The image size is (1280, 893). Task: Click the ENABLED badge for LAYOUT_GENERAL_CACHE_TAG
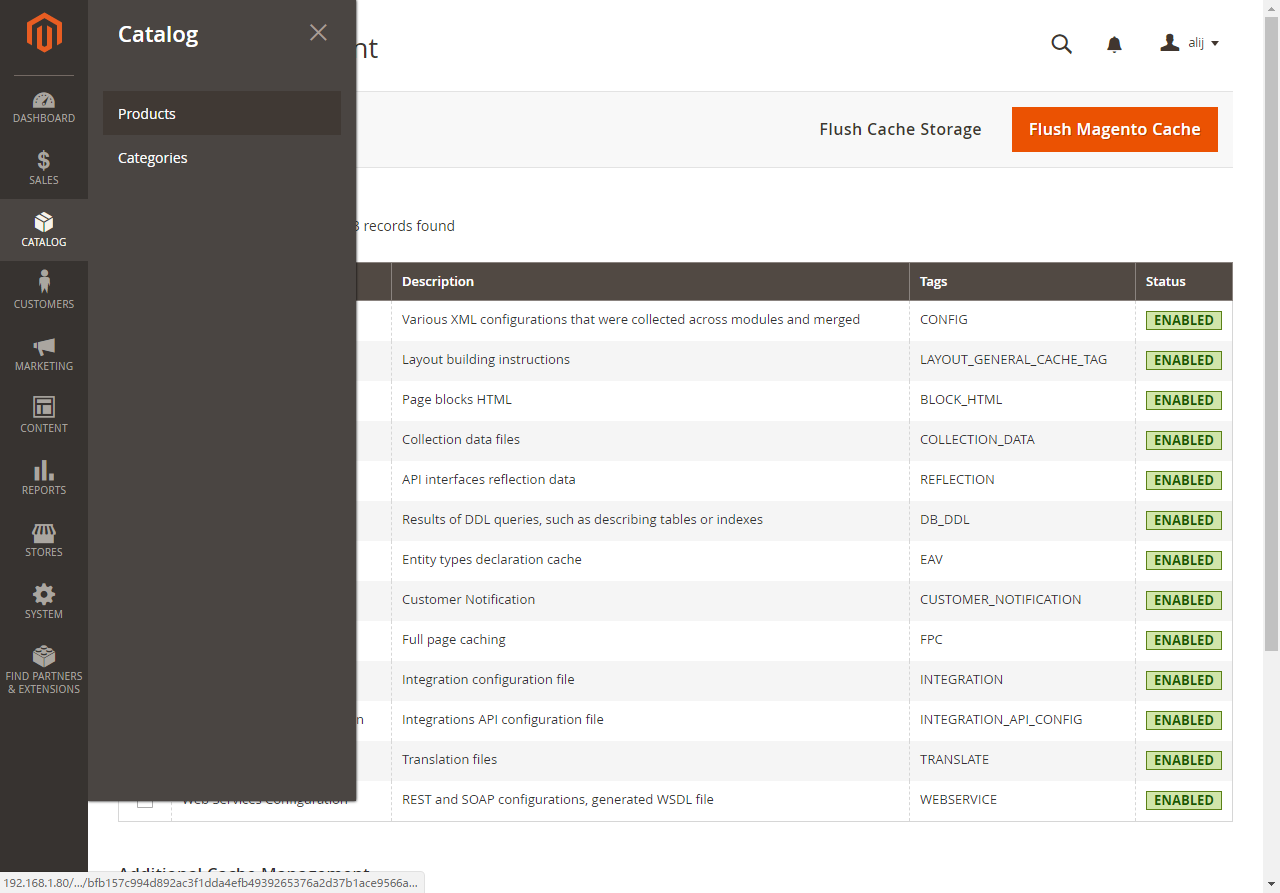1184,360
